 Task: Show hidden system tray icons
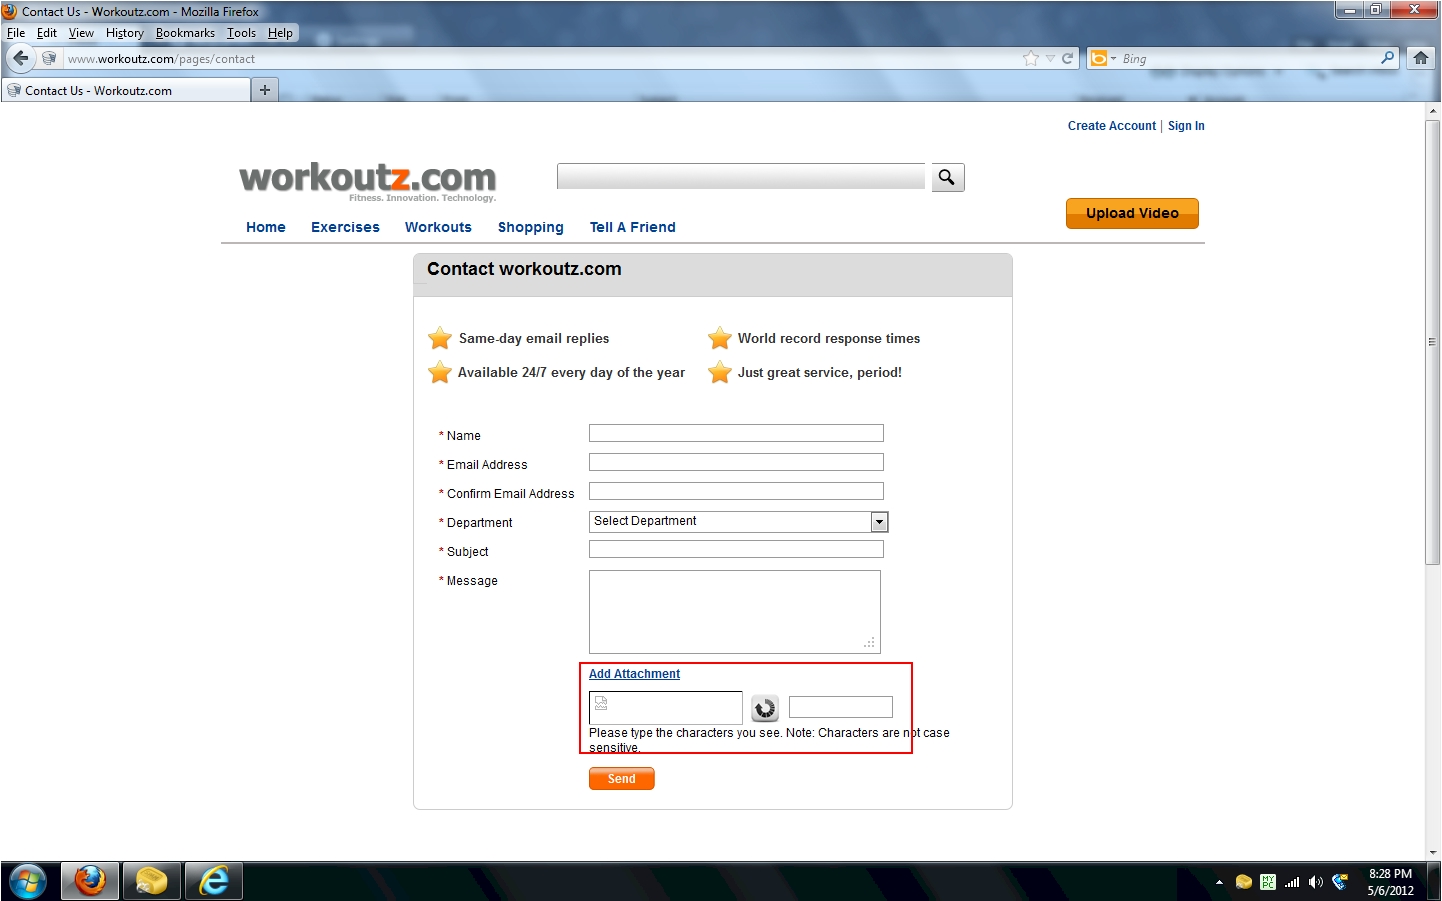point(1219,882)
